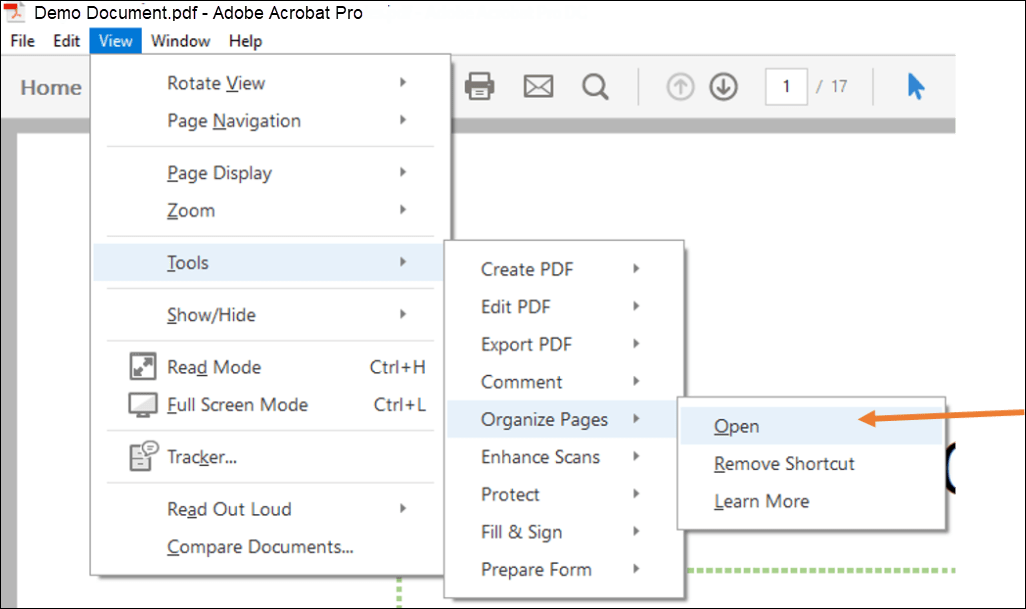Expand Create PDF tool submenu
Image resolution: width=1026 pixels, height=609 pixels.
click(x=564, y=269)
